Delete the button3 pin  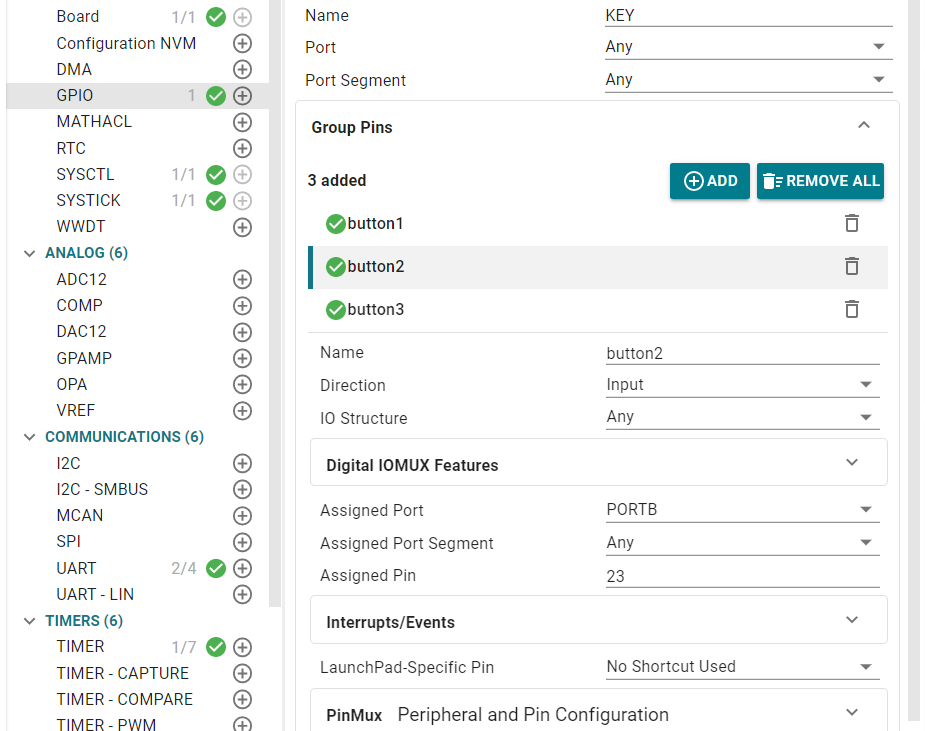click(x=852, y=309)
